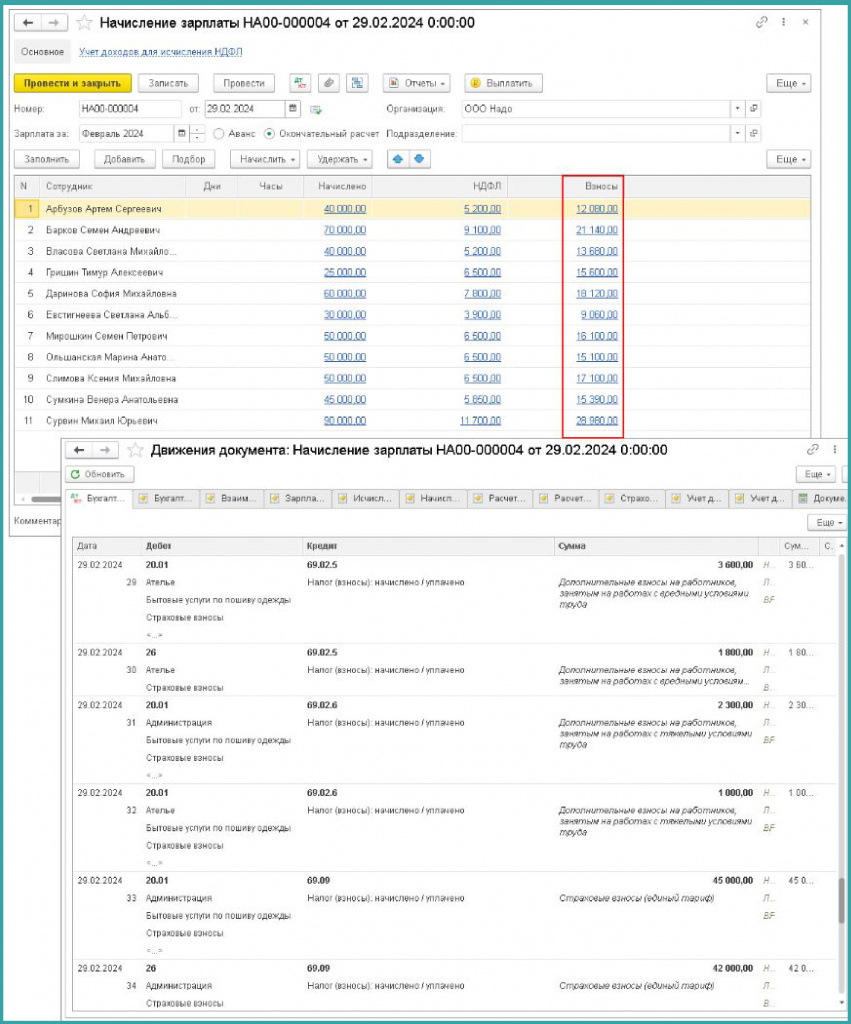This screenshot has width=851, height=1024.
Task: Click the Выплатить button
Action: [503, 83]
